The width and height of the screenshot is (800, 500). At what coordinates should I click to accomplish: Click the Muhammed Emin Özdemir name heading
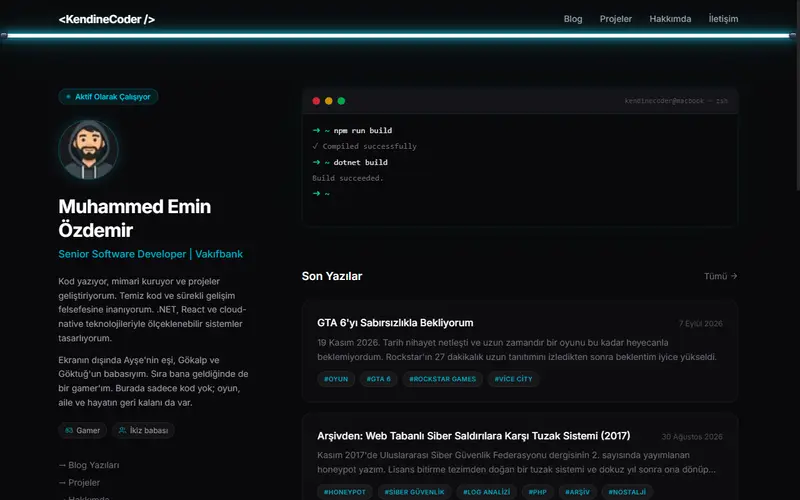(135, 218)
